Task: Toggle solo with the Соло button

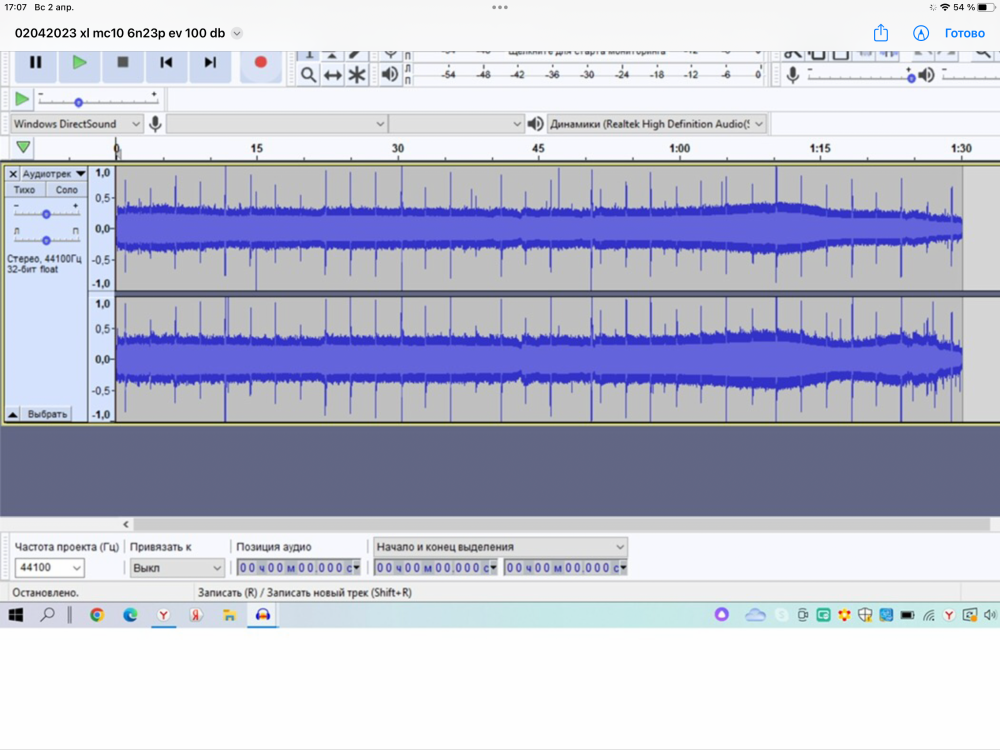Action: coord(66,190)
